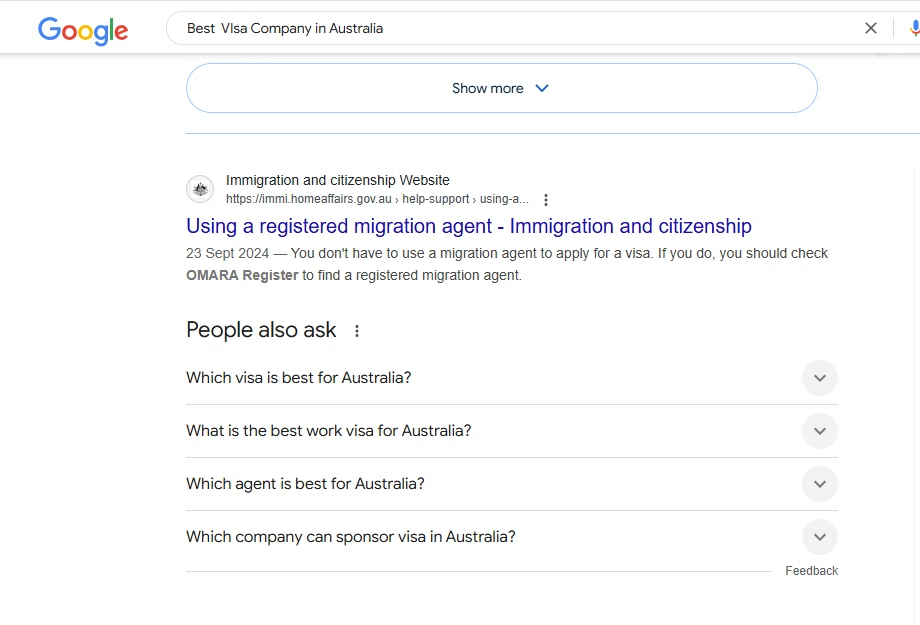Expand Which agent is best for Australia?
Viewport: 920px width, 625px height.
click(512, 484)
